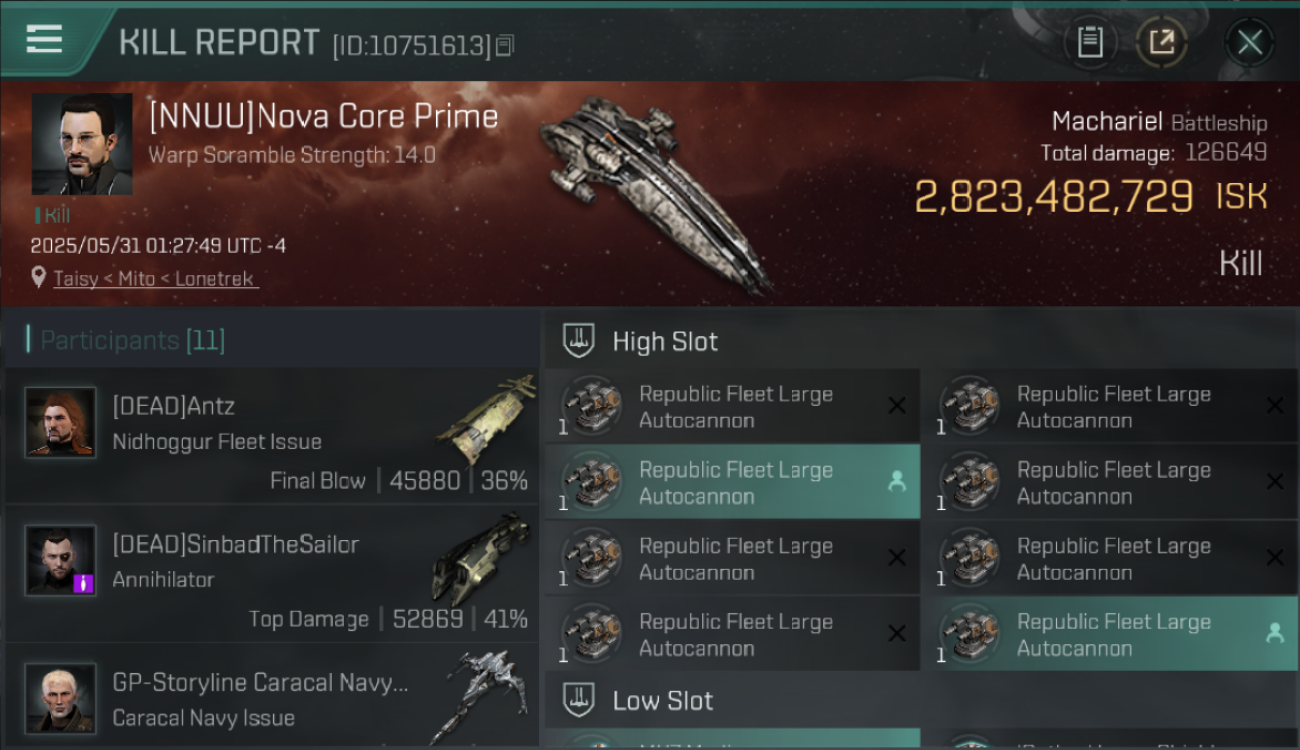Select the Participants [11] tab header

pos(132,341)
